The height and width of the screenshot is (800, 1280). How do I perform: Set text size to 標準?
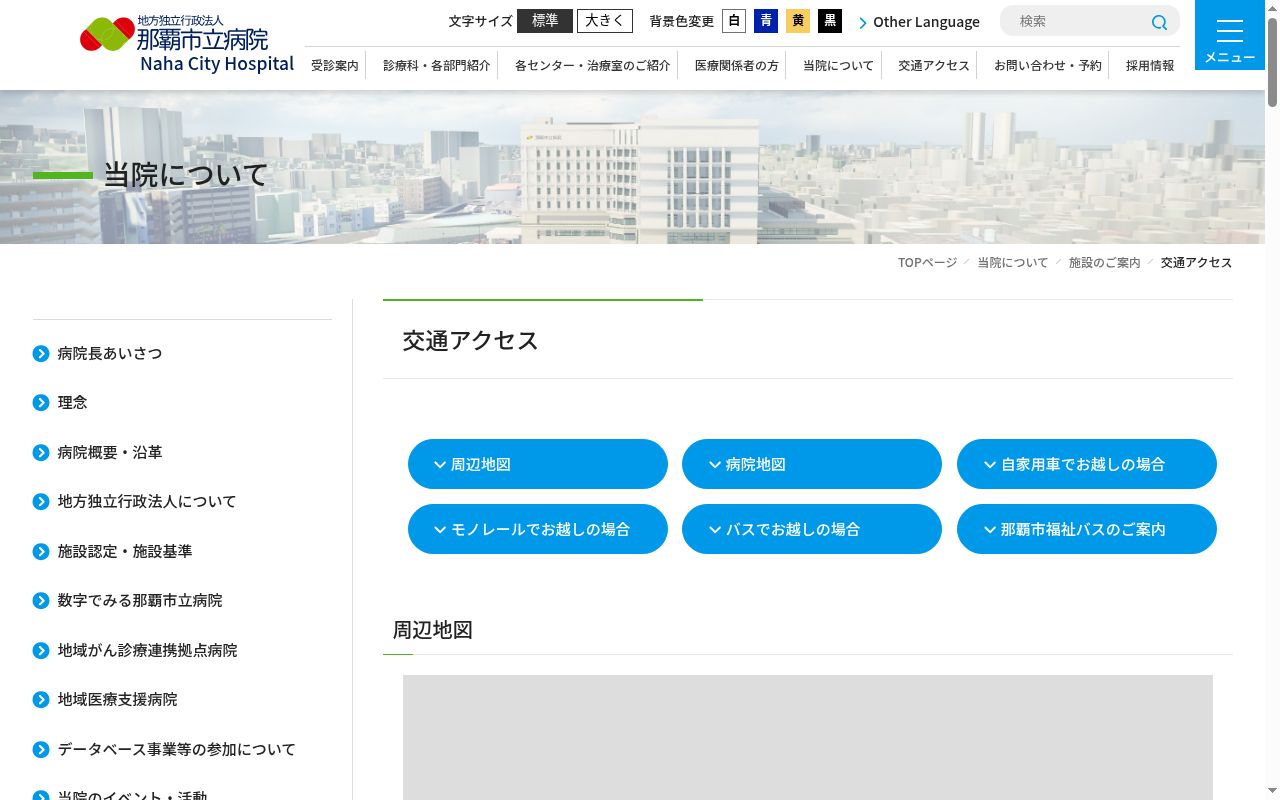[x=545, y=21]
